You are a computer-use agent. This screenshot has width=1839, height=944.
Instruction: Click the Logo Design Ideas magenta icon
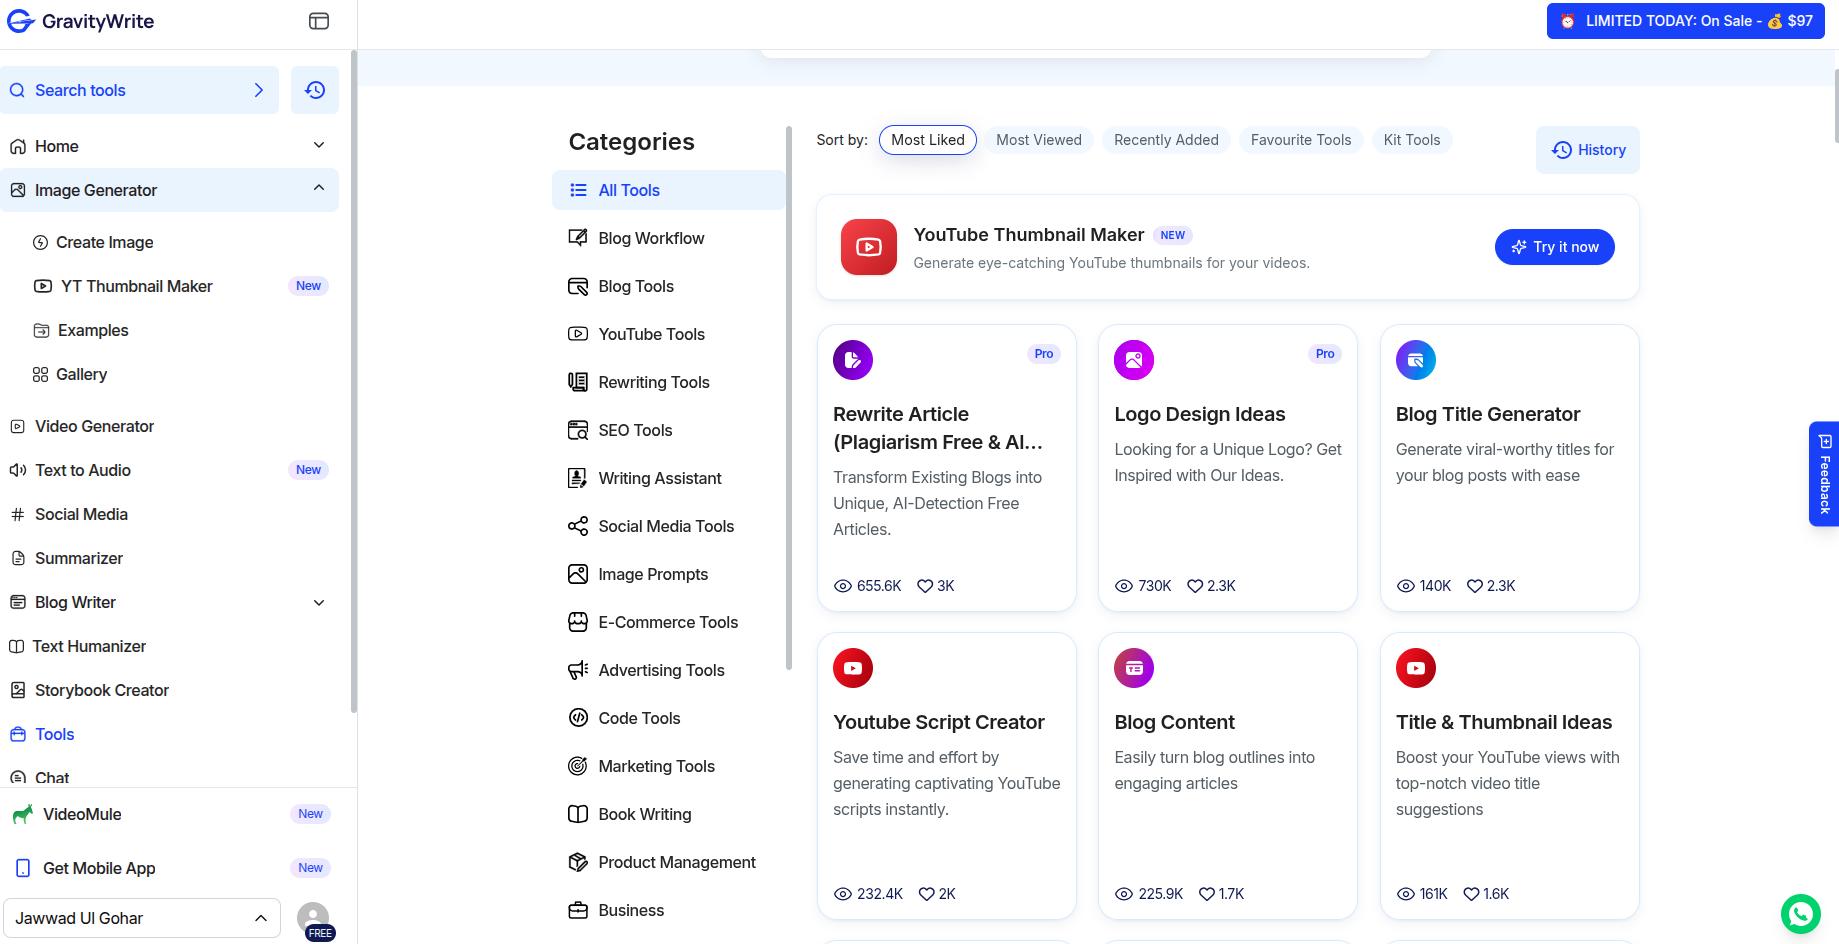click(1134, 360)
